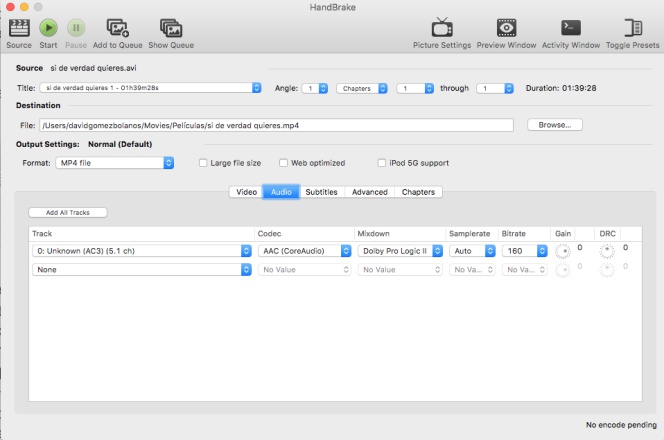Minimize the HandBrake window
The width and height of the screenshot is (664, 440).
click(x=24, y=7)
